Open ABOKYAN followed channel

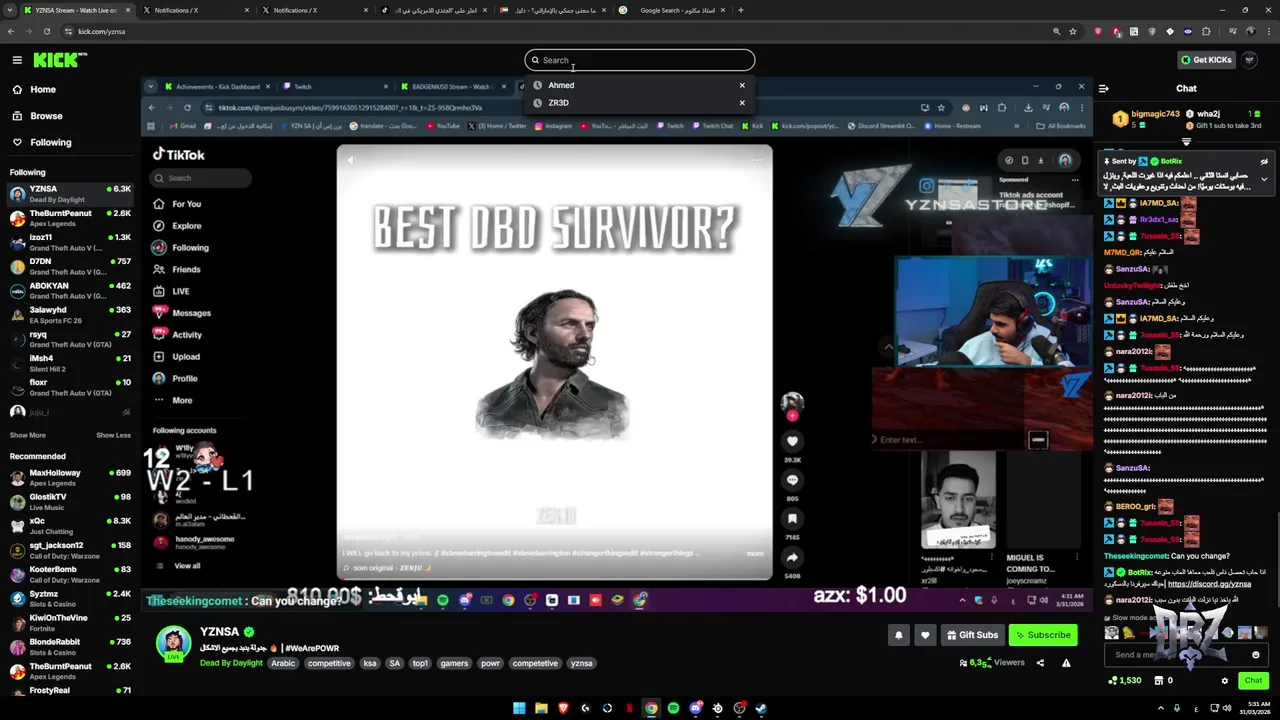click(70, 290)
